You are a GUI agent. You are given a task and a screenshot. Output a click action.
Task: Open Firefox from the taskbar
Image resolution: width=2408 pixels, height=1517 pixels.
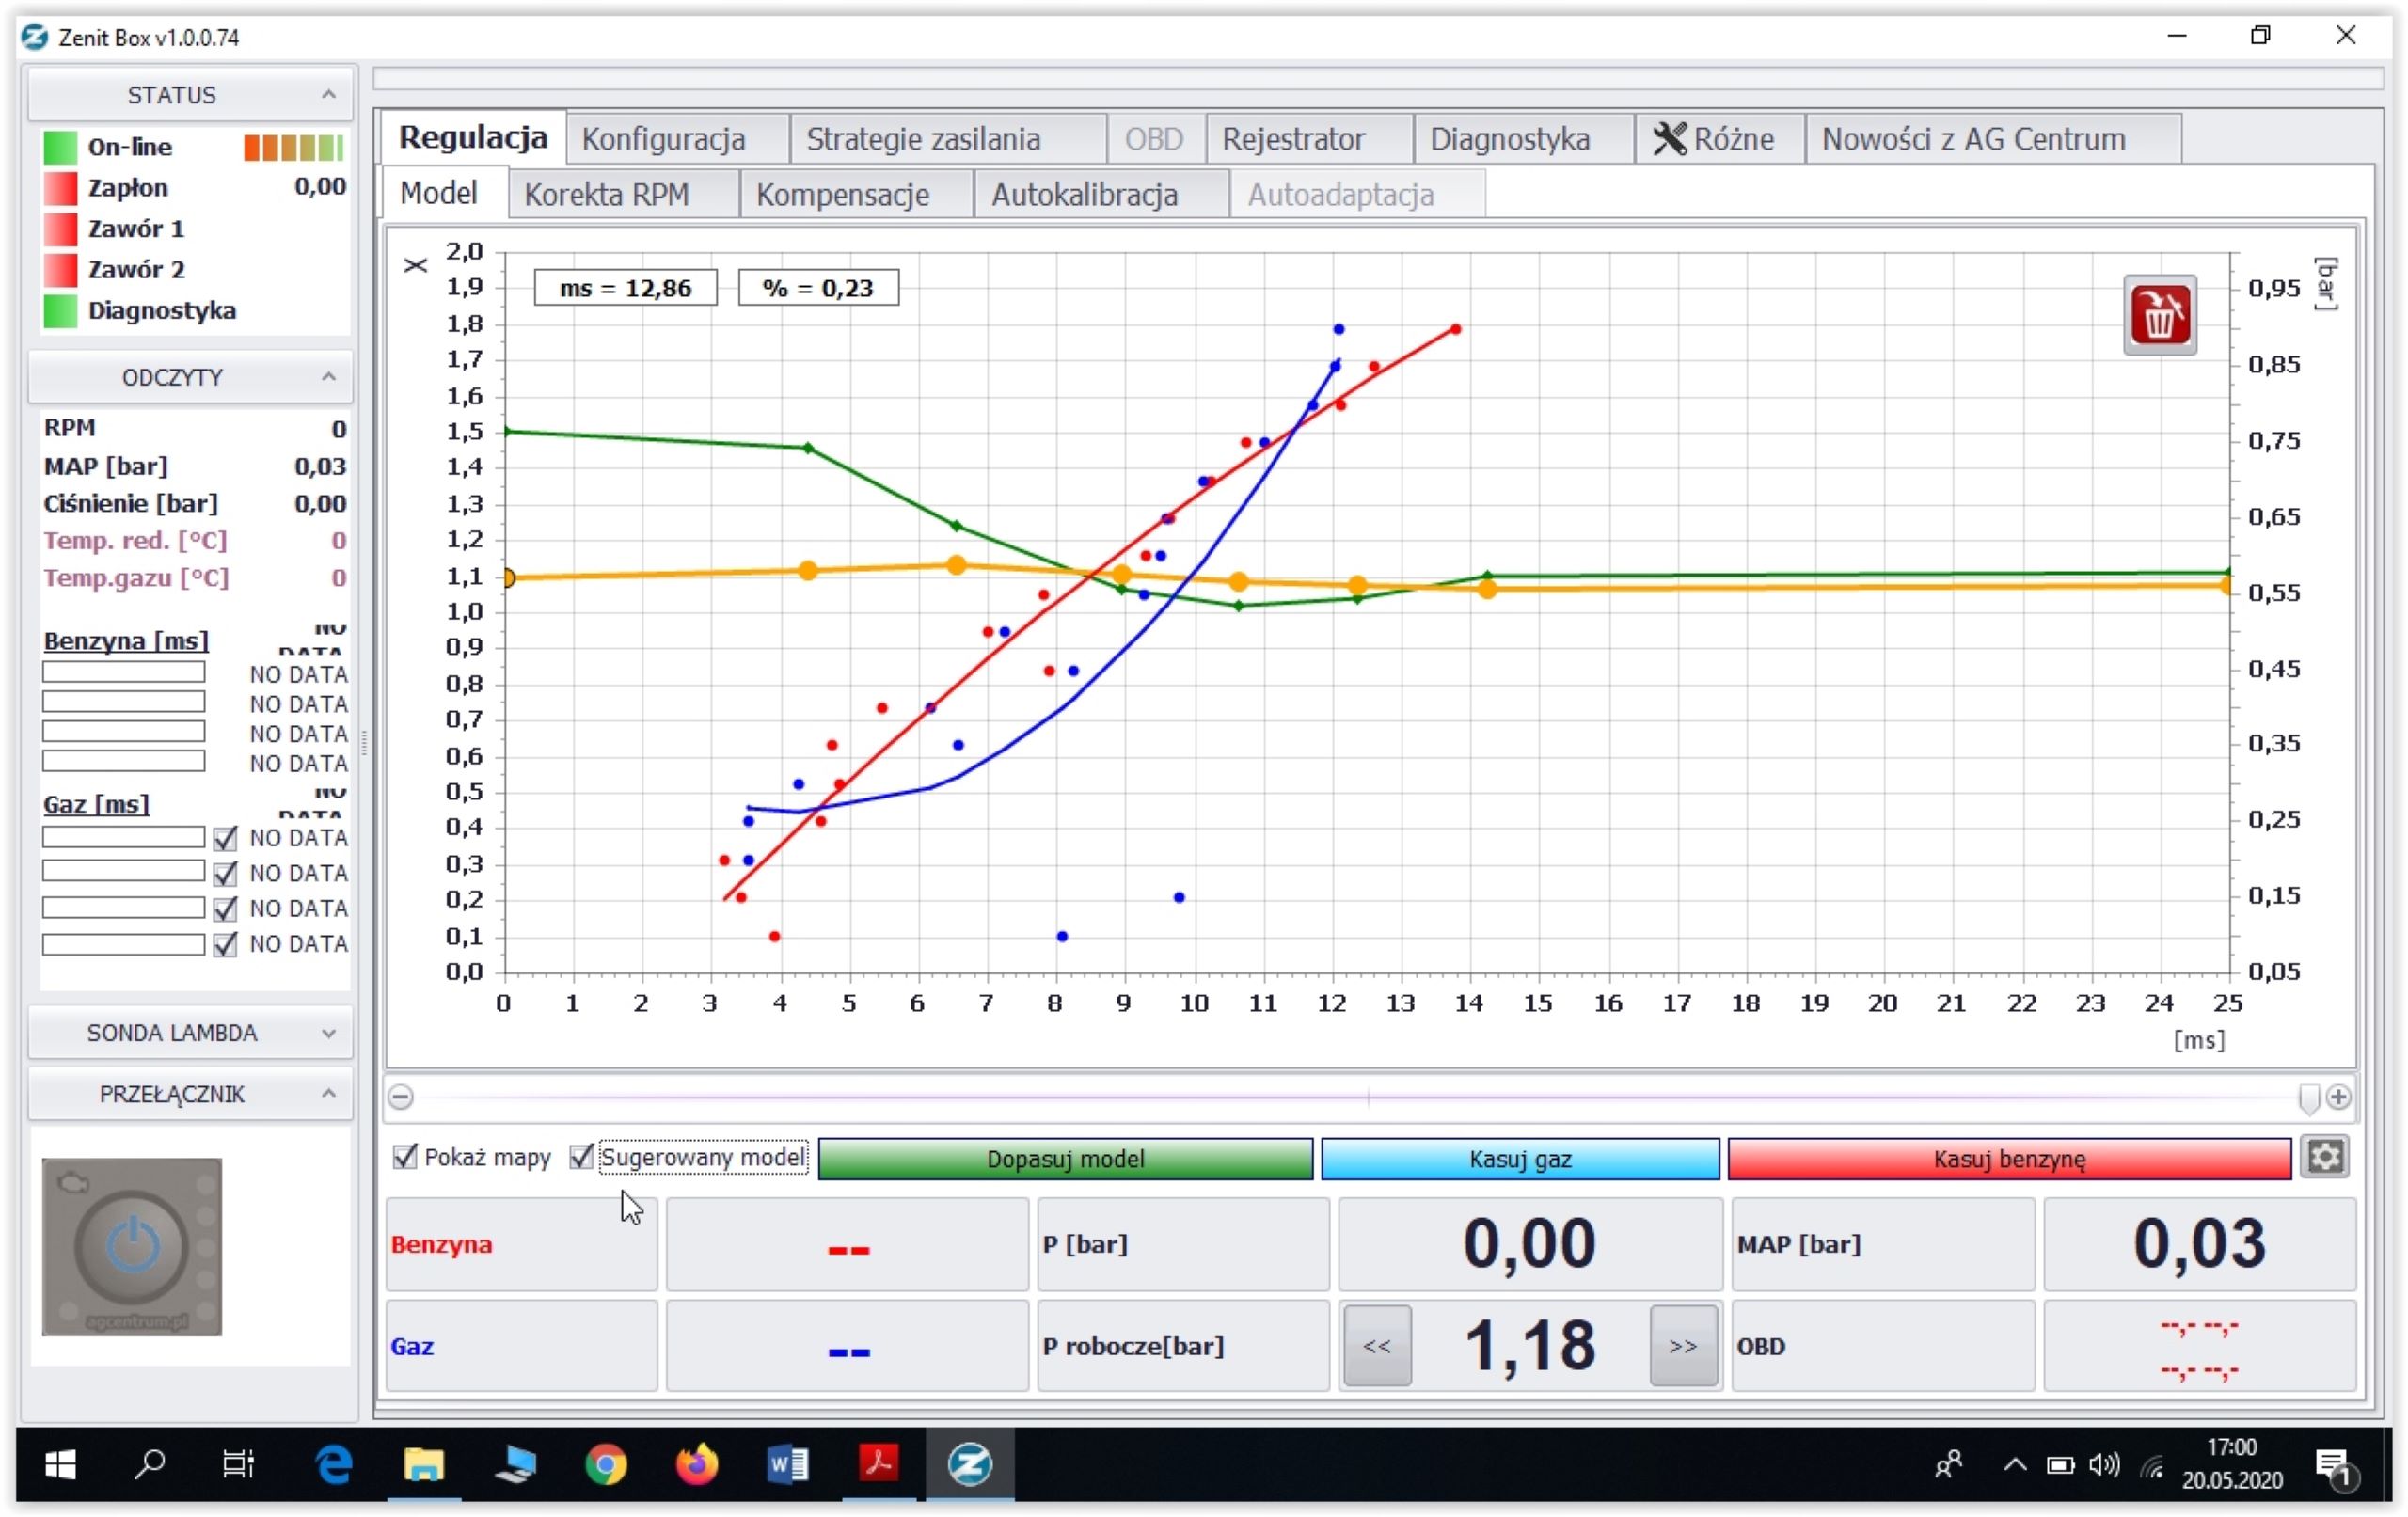696,1465
